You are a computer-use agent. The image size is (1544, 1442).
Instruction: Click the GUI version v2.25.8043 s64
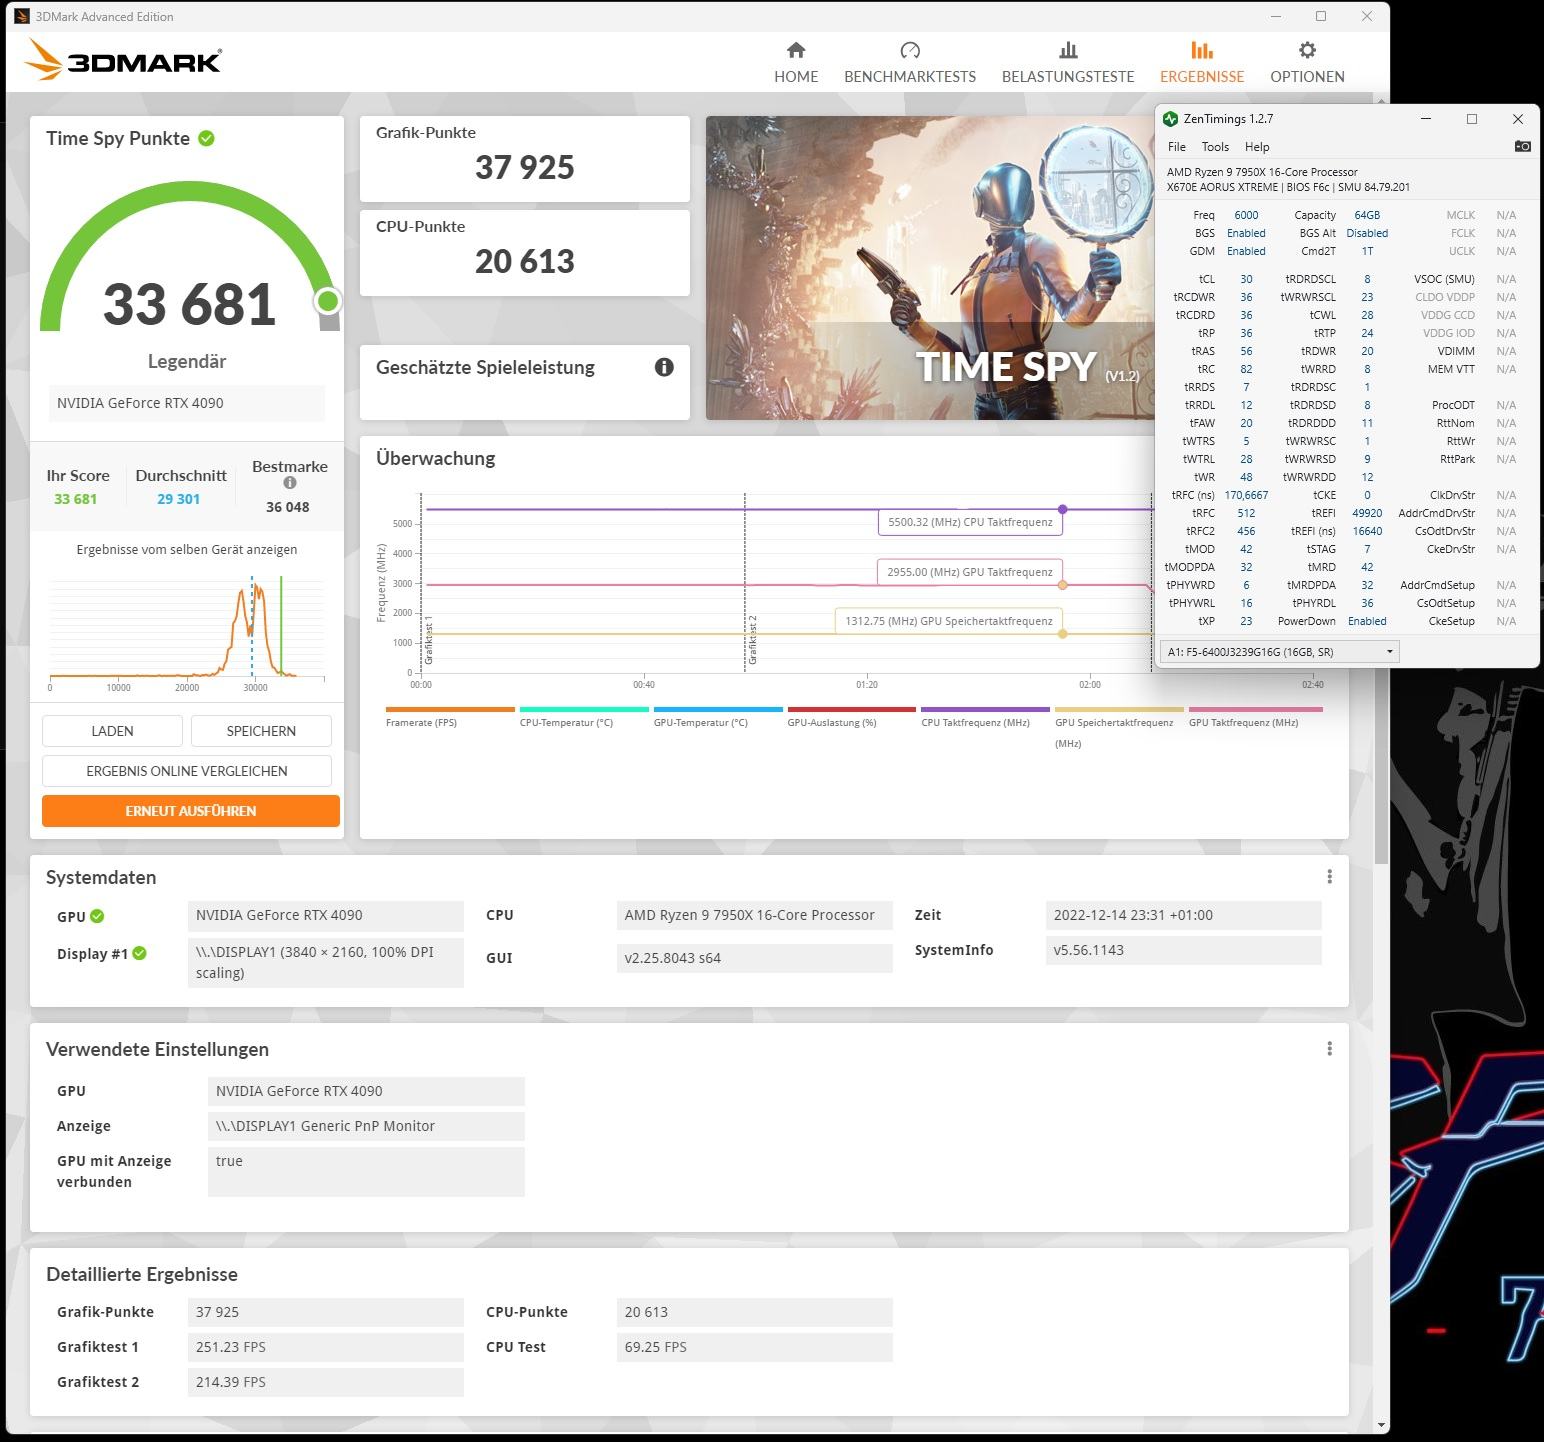coord(754,958)
